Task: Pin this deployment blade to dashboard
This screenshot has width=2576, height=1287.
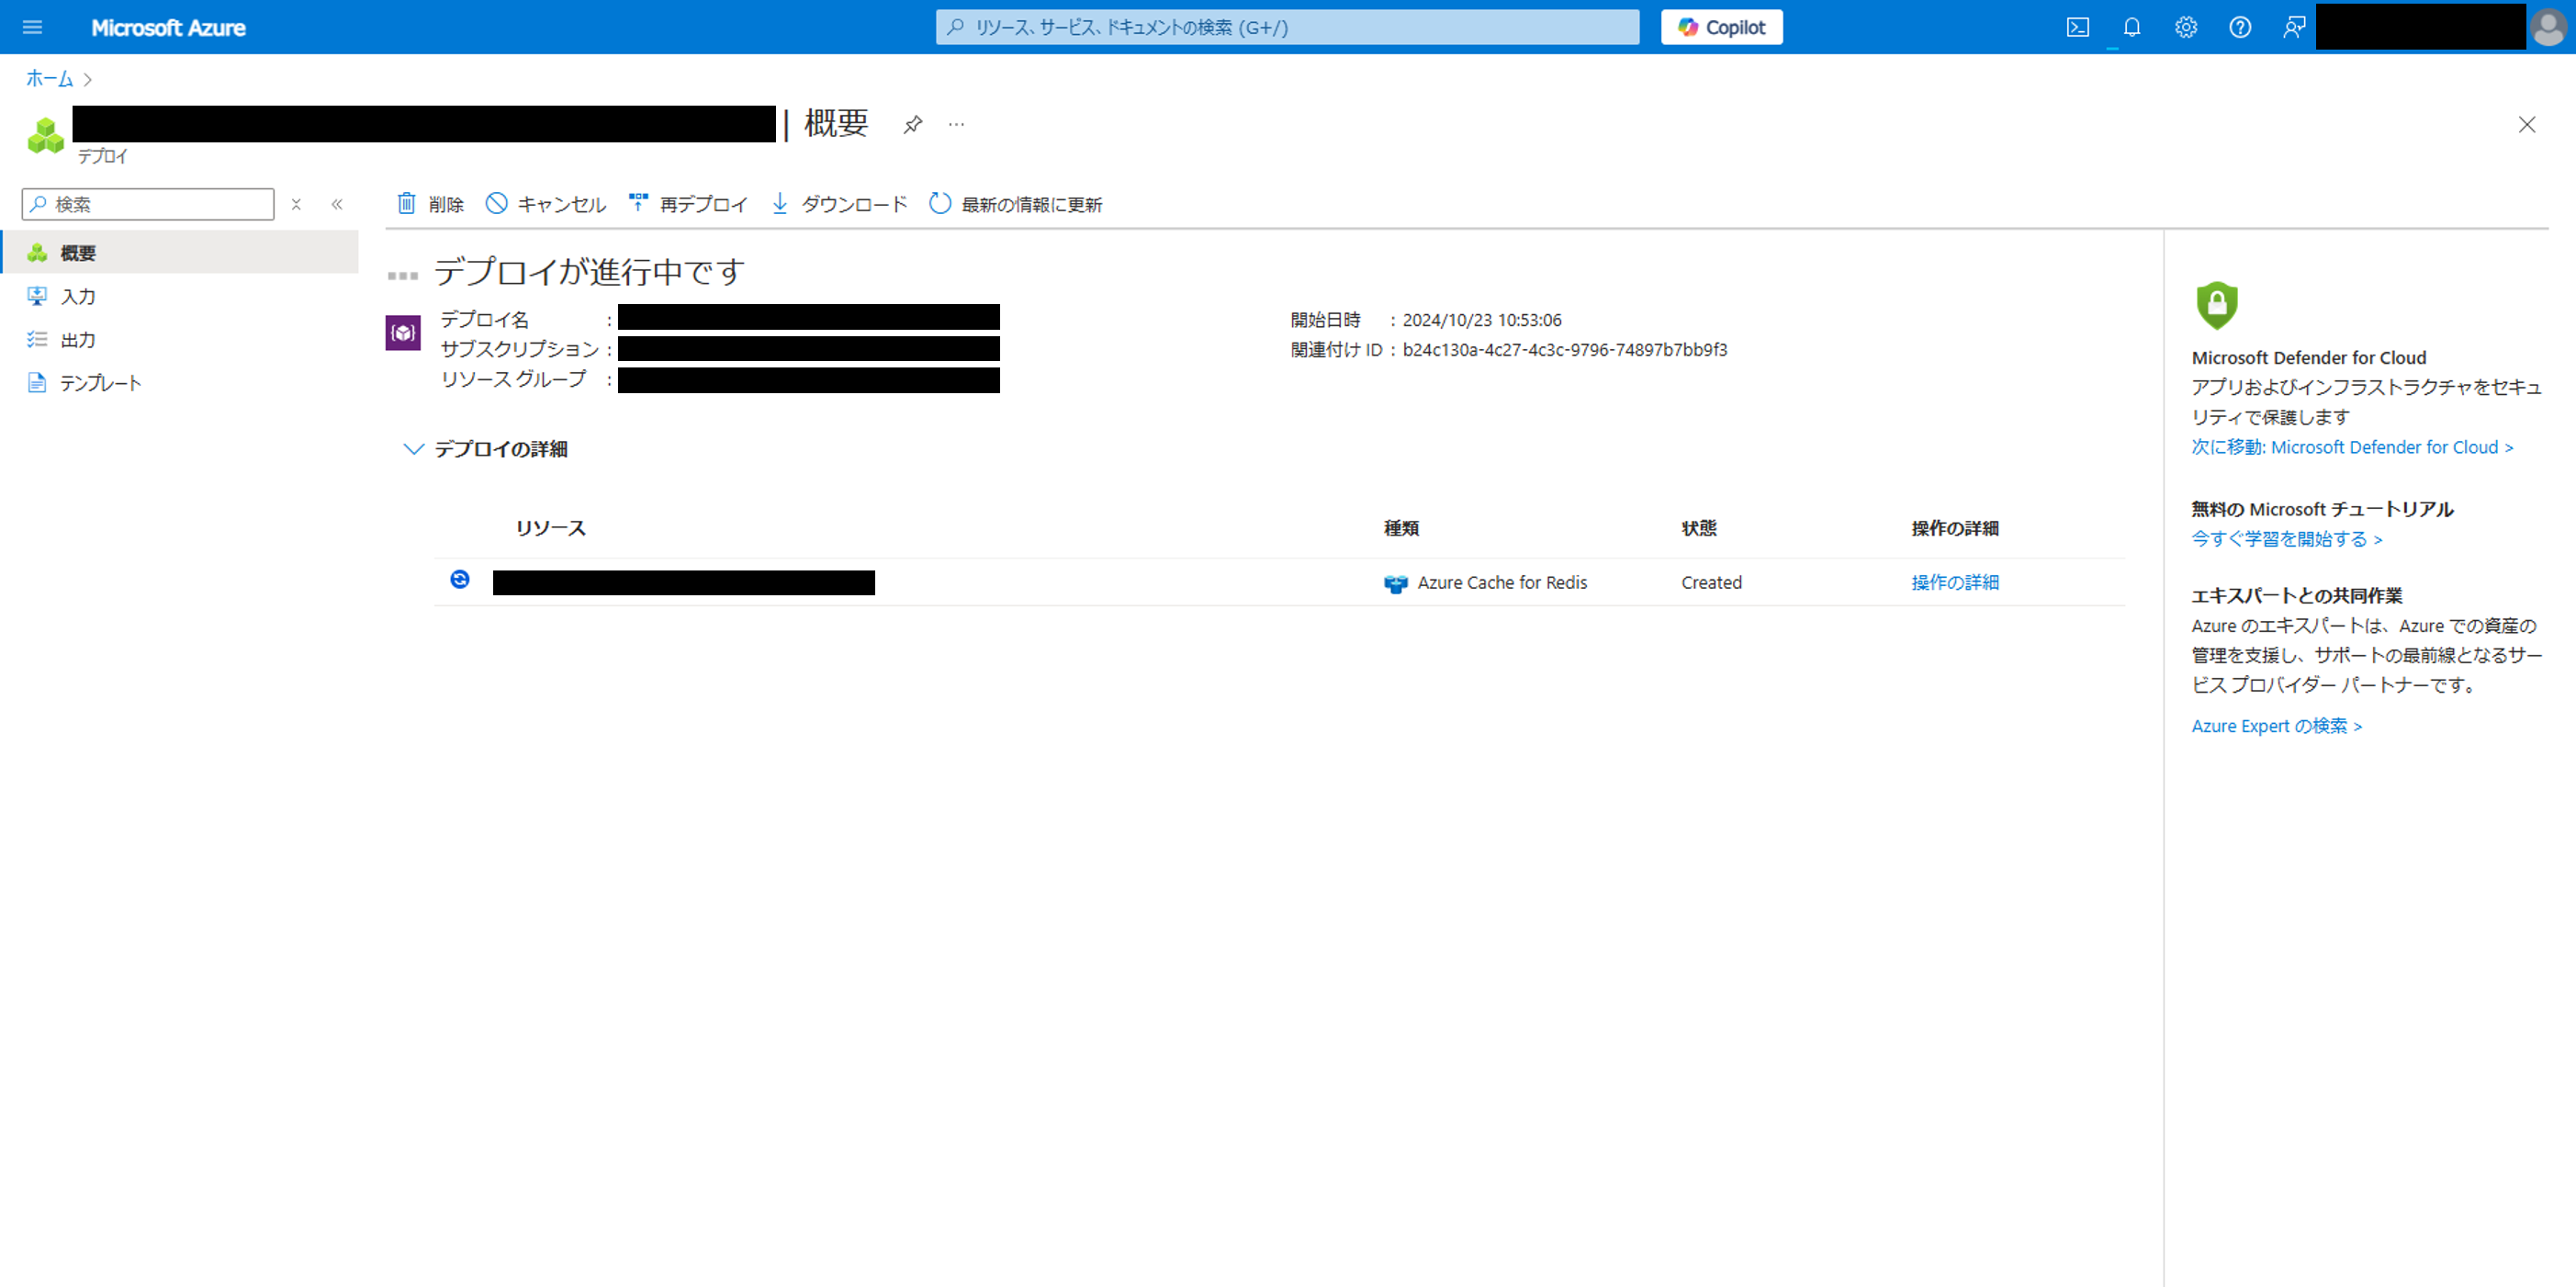Action: tap(912, 125)
